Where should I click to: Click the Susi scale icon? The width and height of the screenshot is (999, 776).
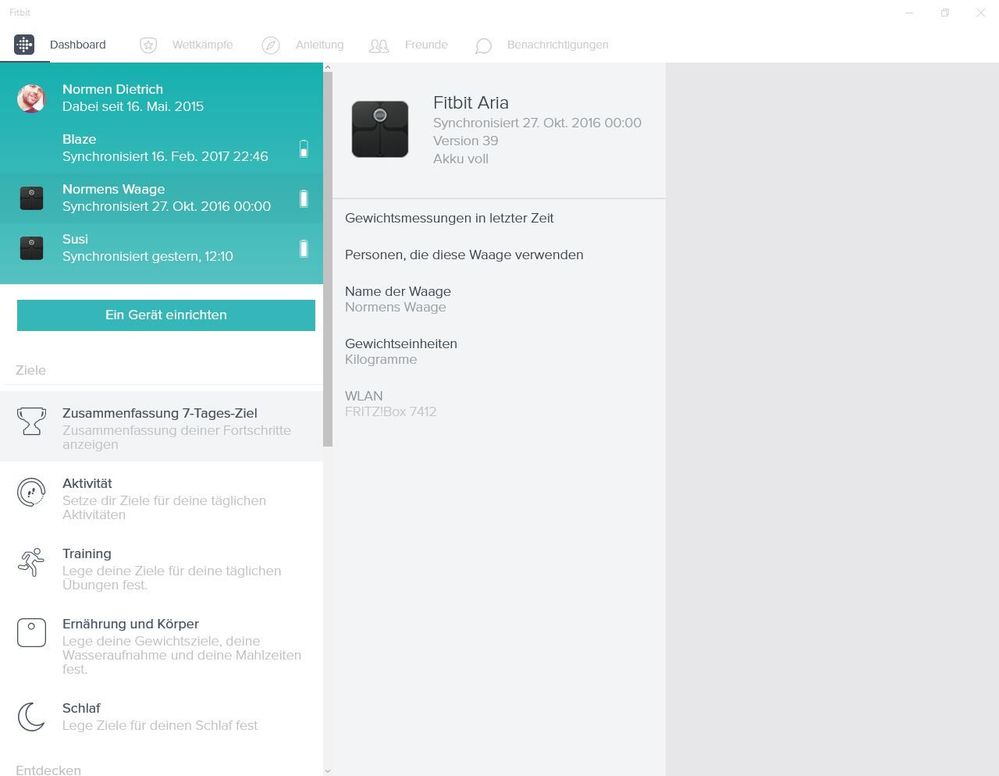click(31, 248)
